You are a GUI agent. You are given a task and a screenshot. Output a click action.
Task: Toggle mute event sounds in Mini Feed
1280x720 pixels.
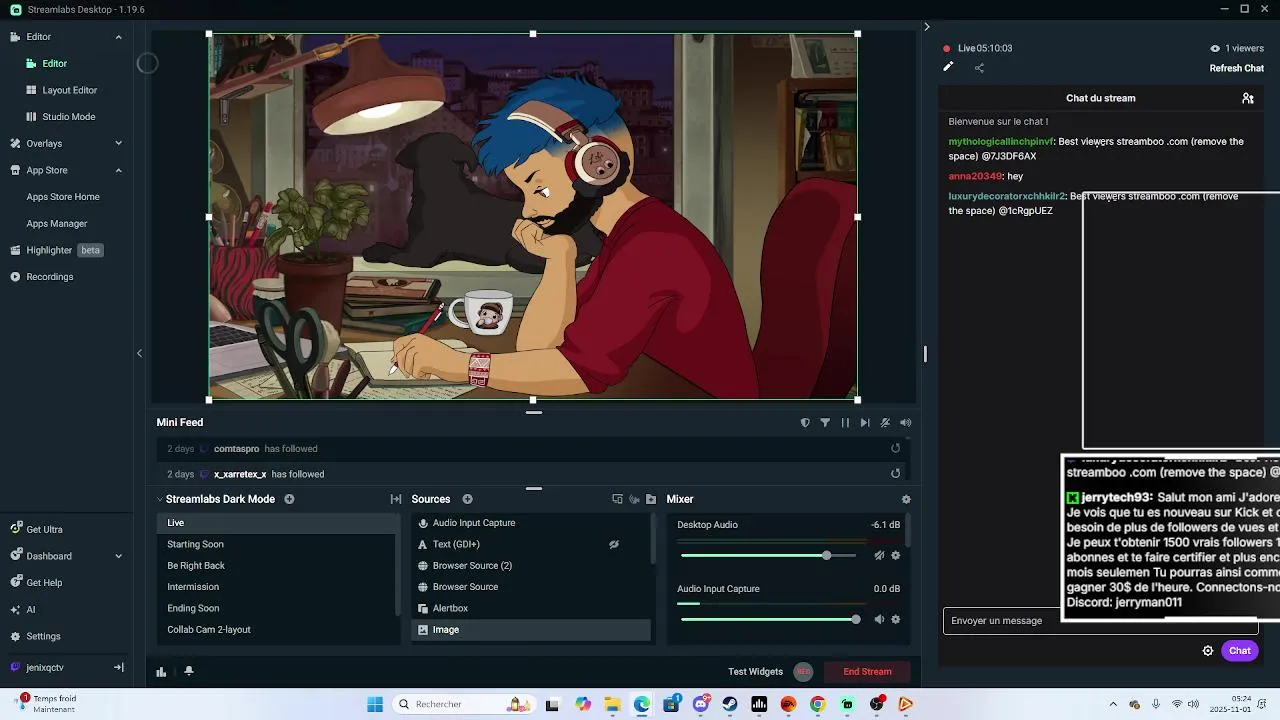pyautogui.click(x=885, y=423)
